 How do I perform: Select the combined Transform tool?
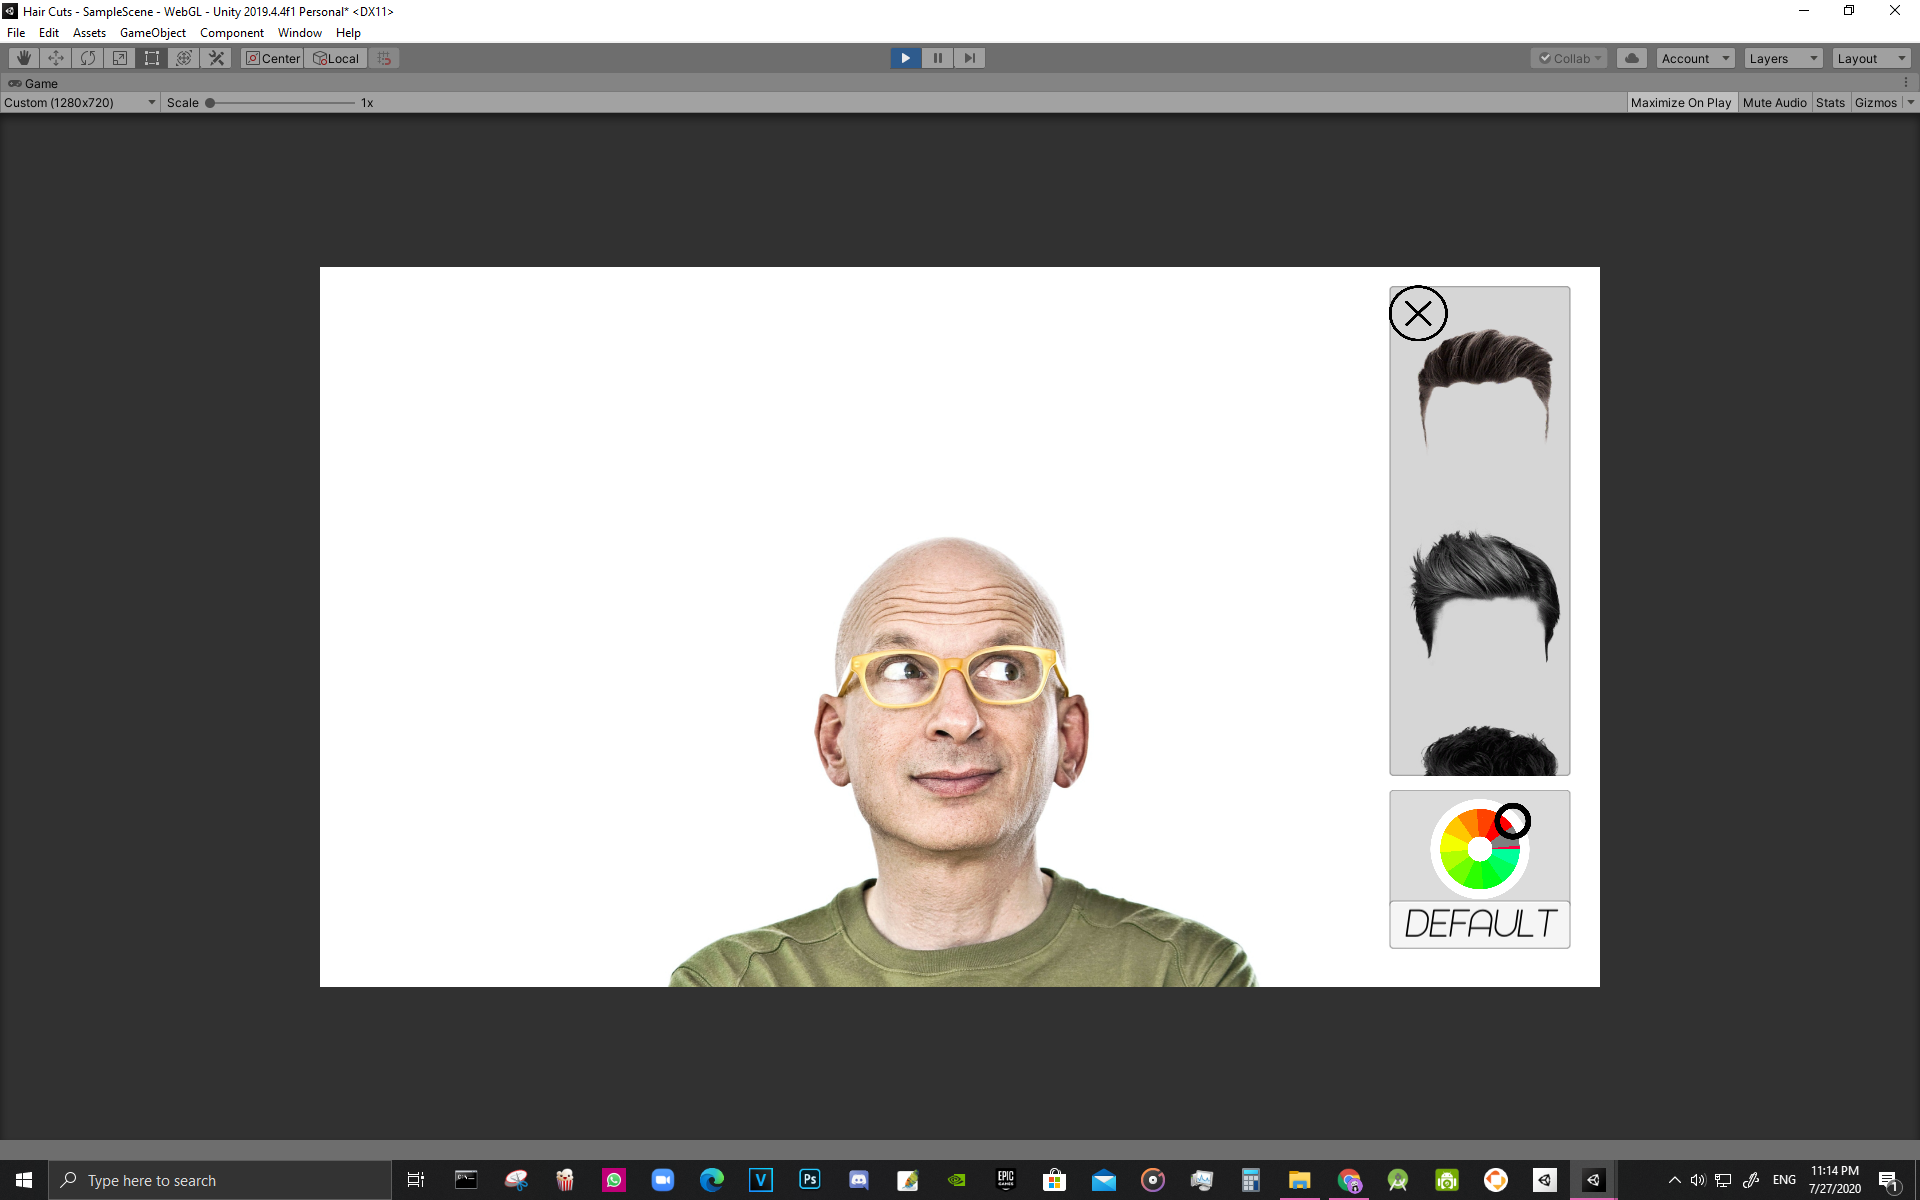tap(184, 58)
